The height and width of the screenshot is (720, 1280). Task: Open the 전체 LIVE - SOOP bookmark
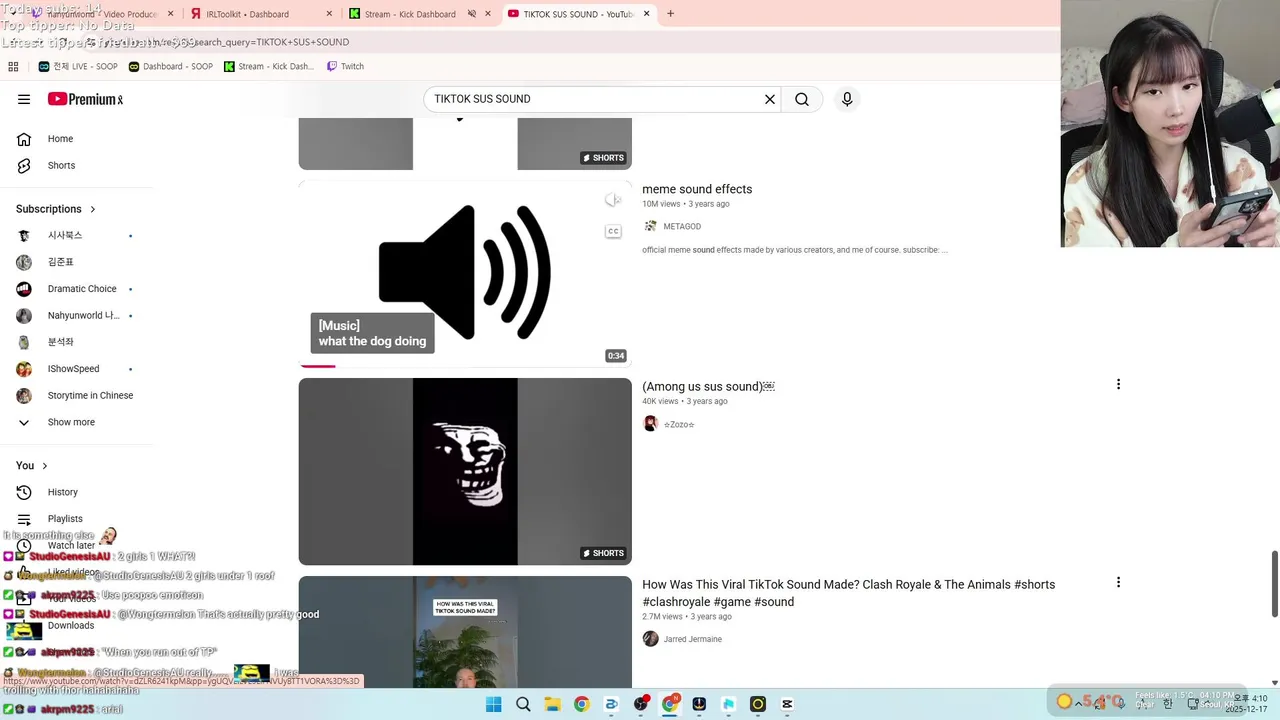point(78,67)
